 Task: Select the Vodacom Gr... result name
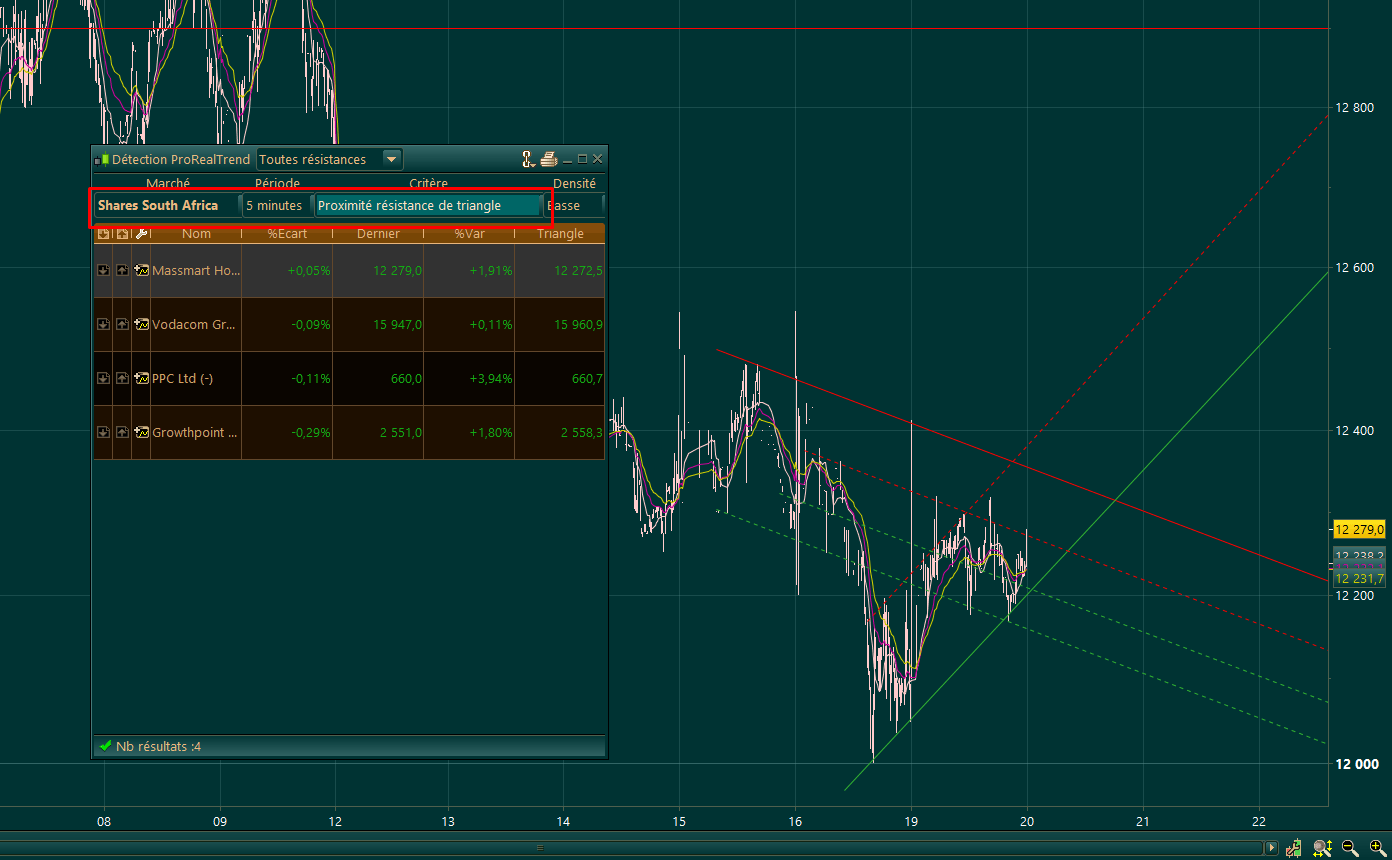(195, 324)
